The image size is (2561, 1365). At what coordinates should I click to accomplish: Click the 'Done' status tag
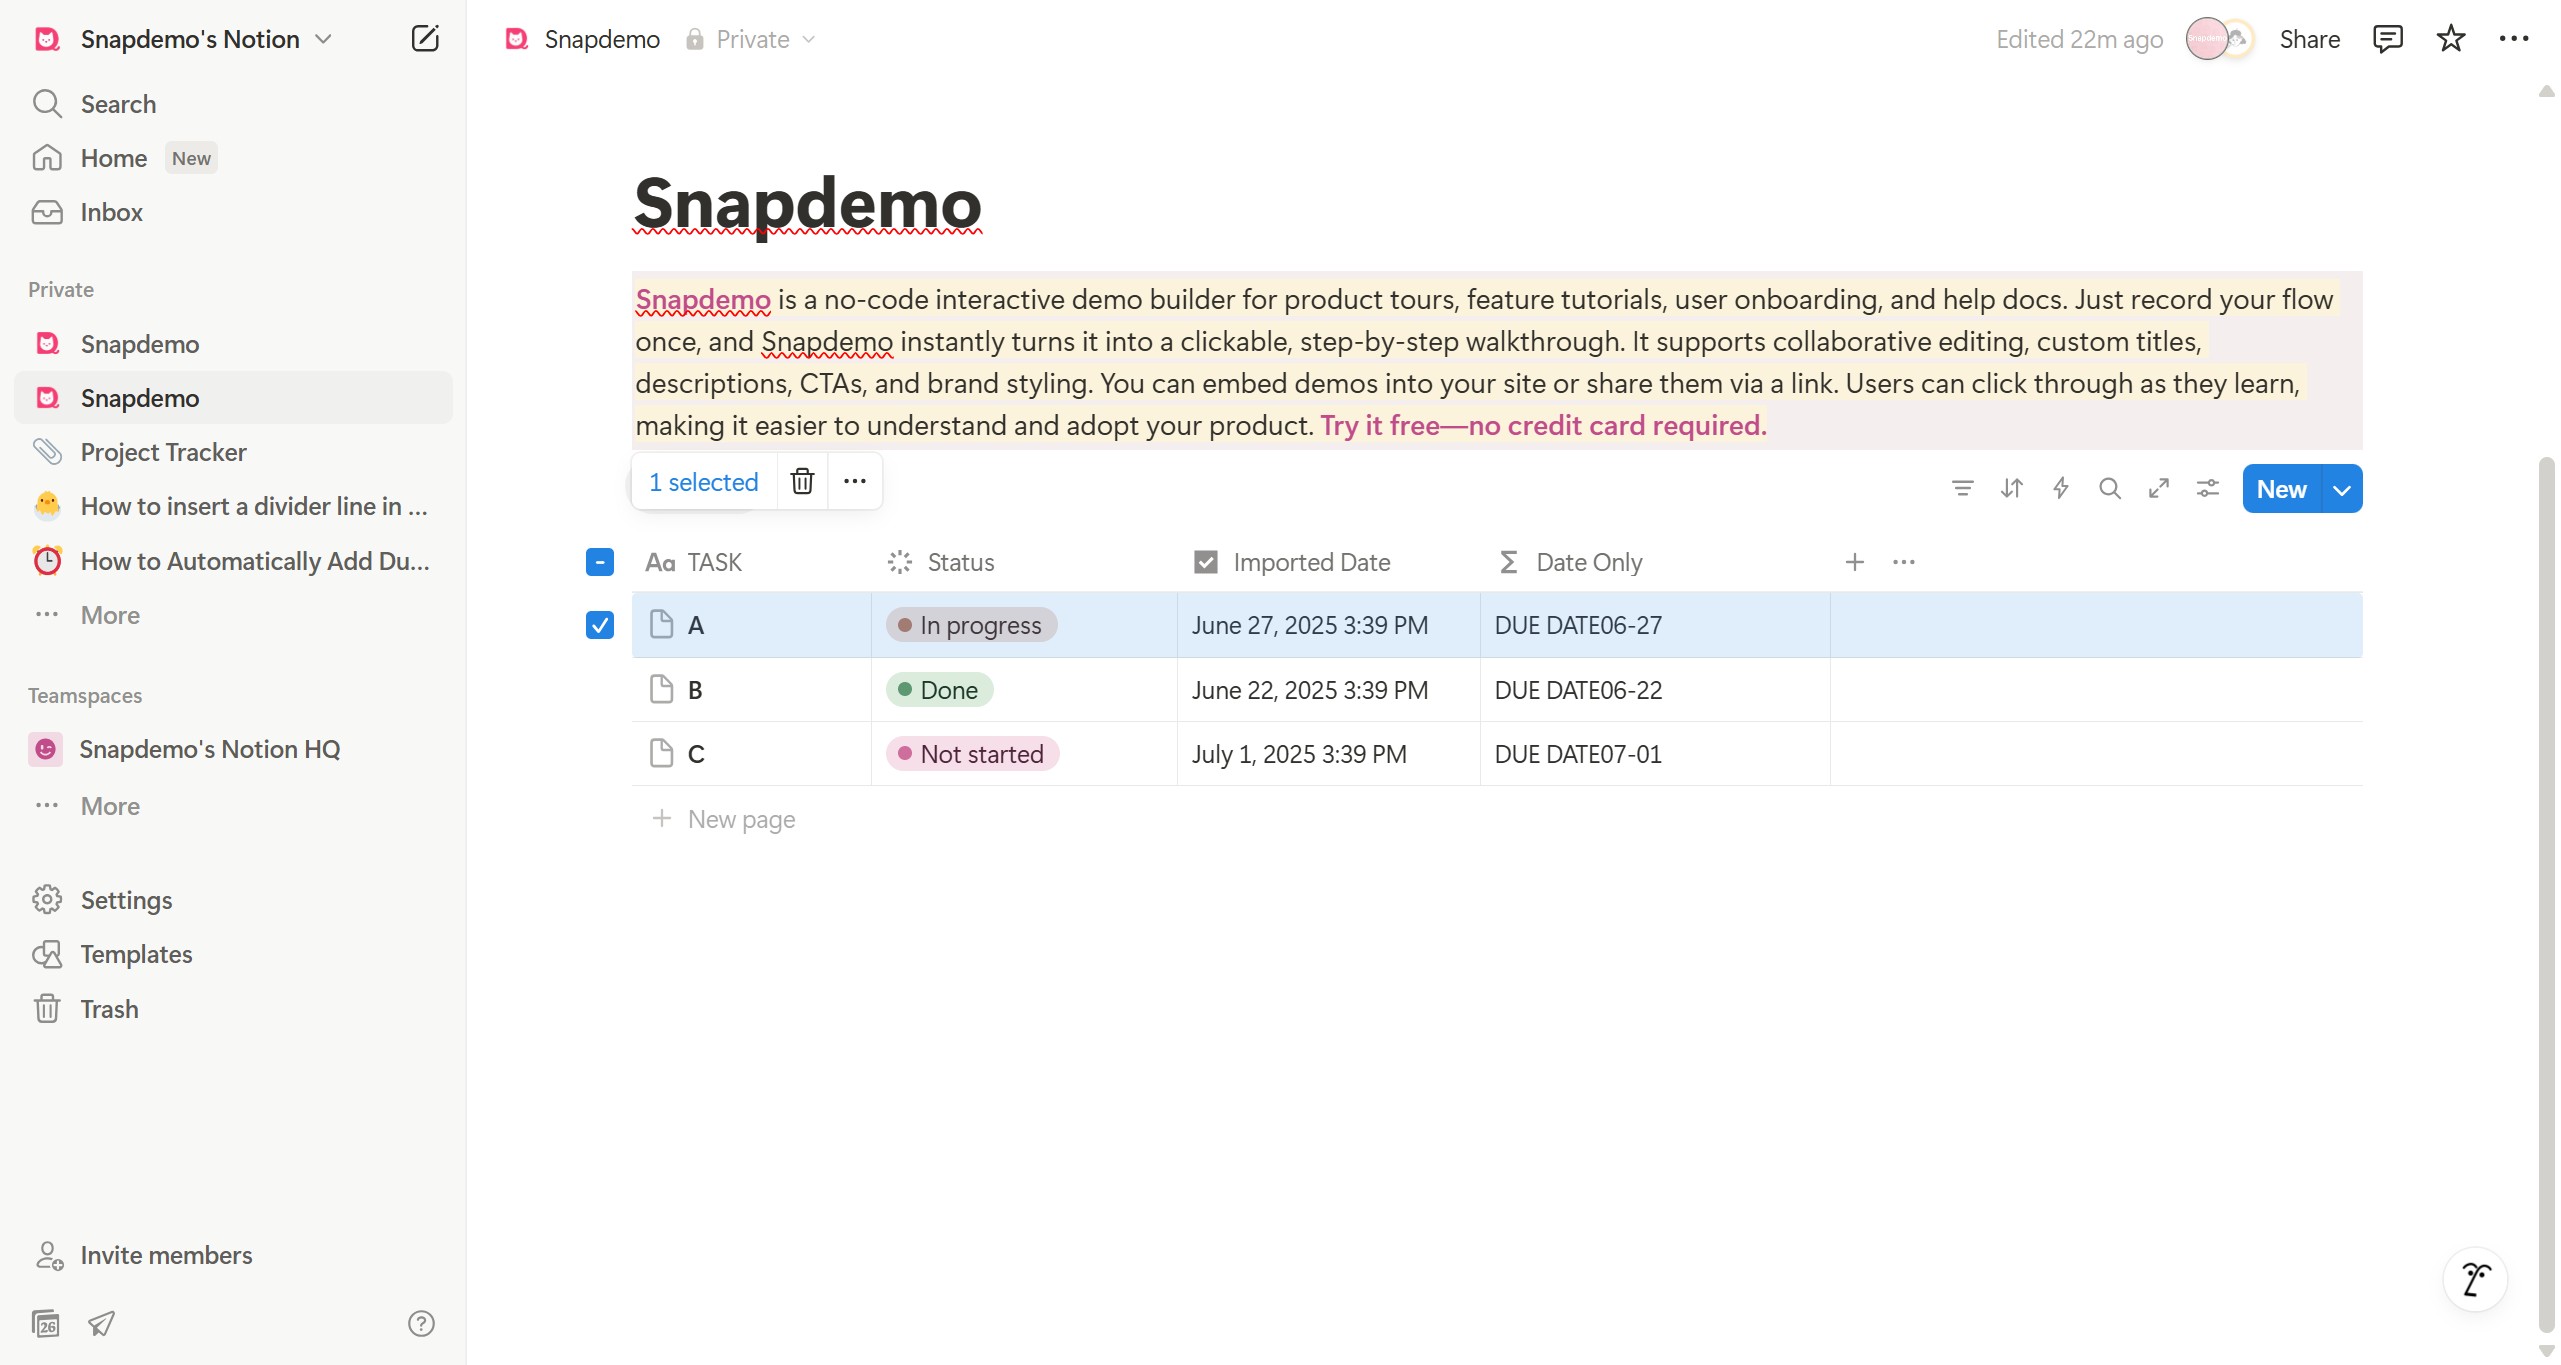coord(939,690)
